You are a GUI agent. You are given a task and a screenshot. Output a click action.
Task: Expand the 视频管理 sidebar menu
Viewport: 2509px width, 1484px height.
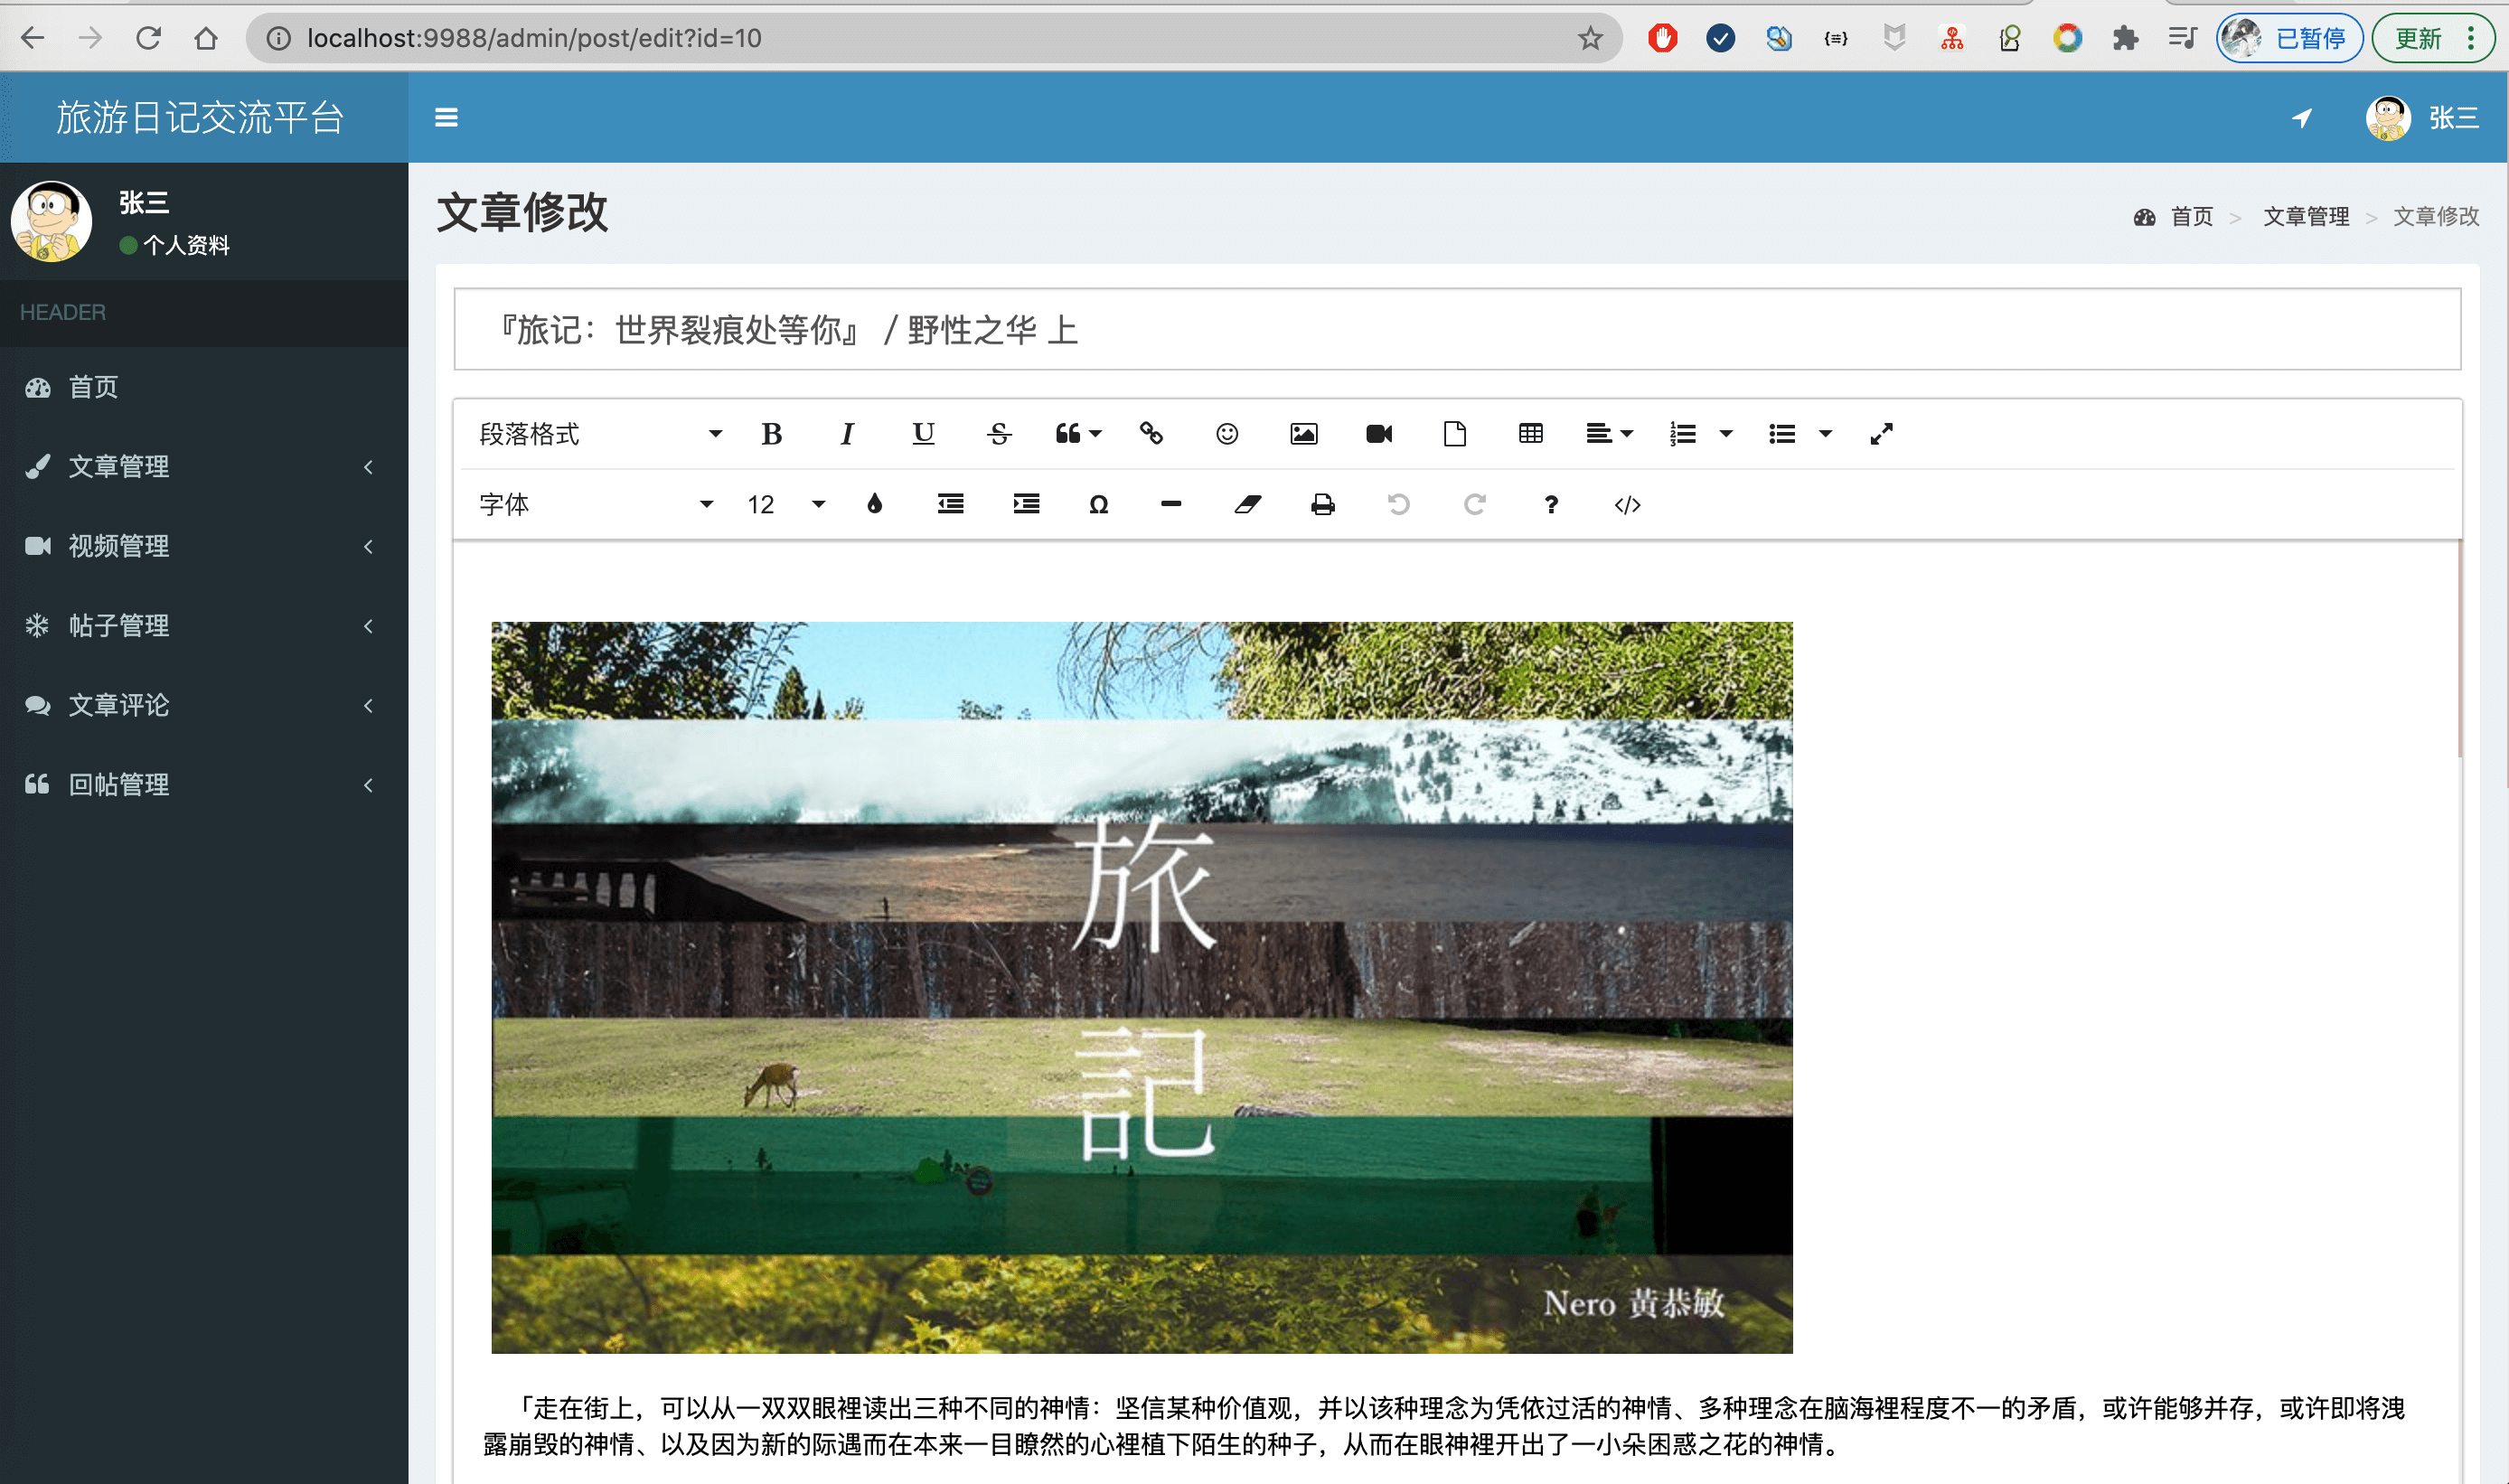(204, 546)
